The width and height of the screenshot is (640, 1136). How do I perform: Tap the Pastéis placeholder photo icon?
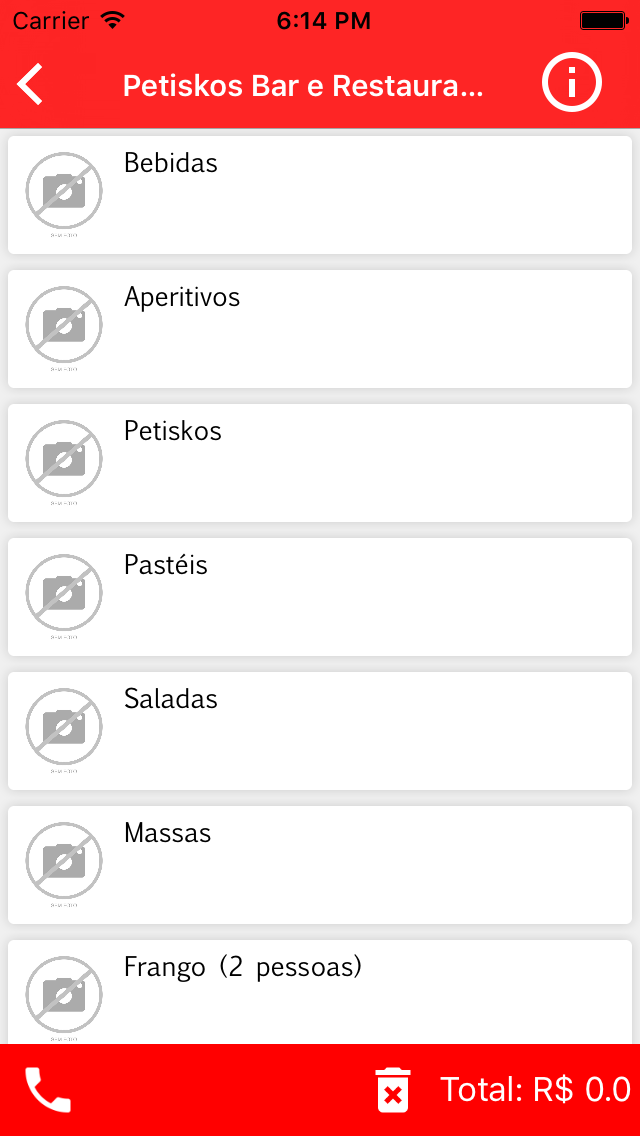point(64,593)
